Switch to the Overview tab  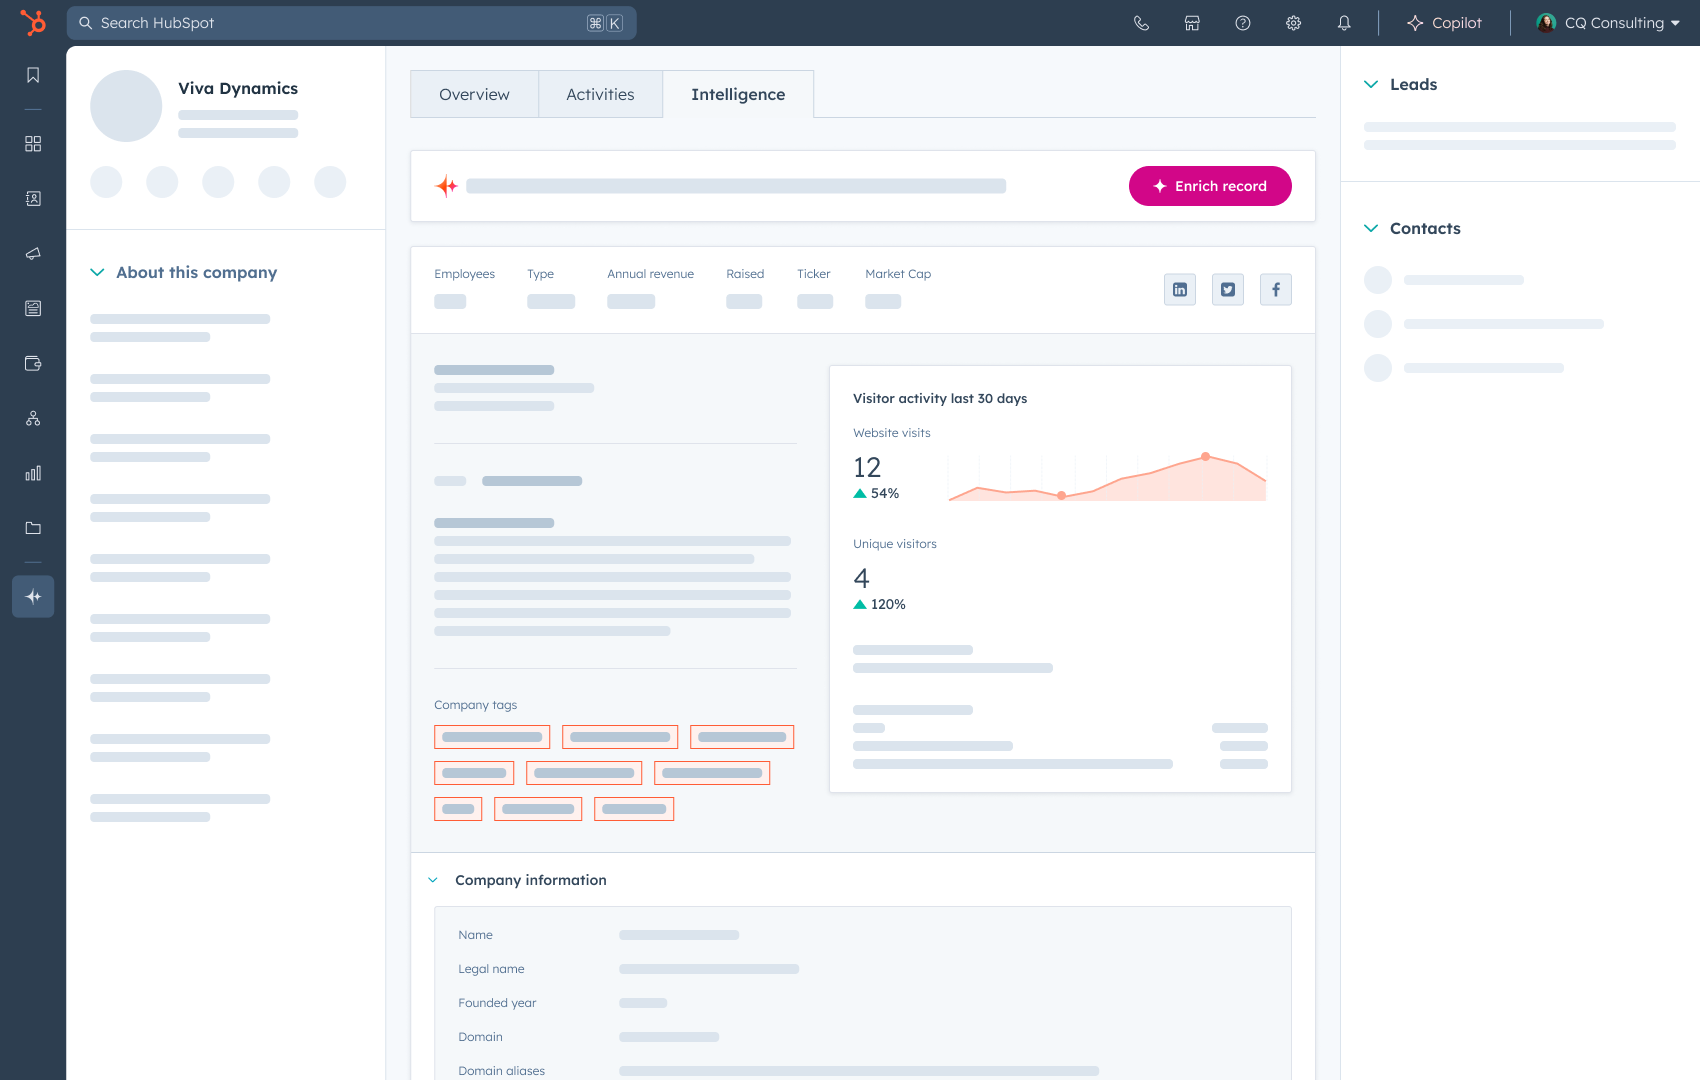[474, 94]
